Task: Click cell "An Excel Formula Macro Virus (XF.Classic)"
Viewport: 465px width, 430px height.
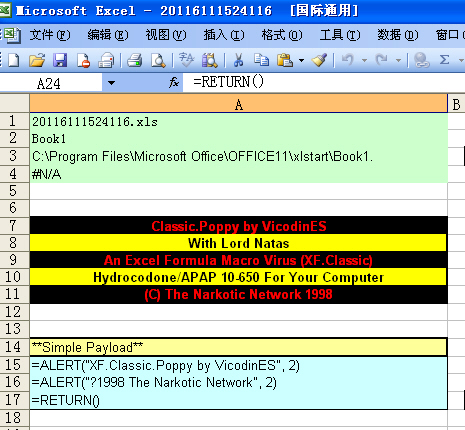Action: coord(239,260)
